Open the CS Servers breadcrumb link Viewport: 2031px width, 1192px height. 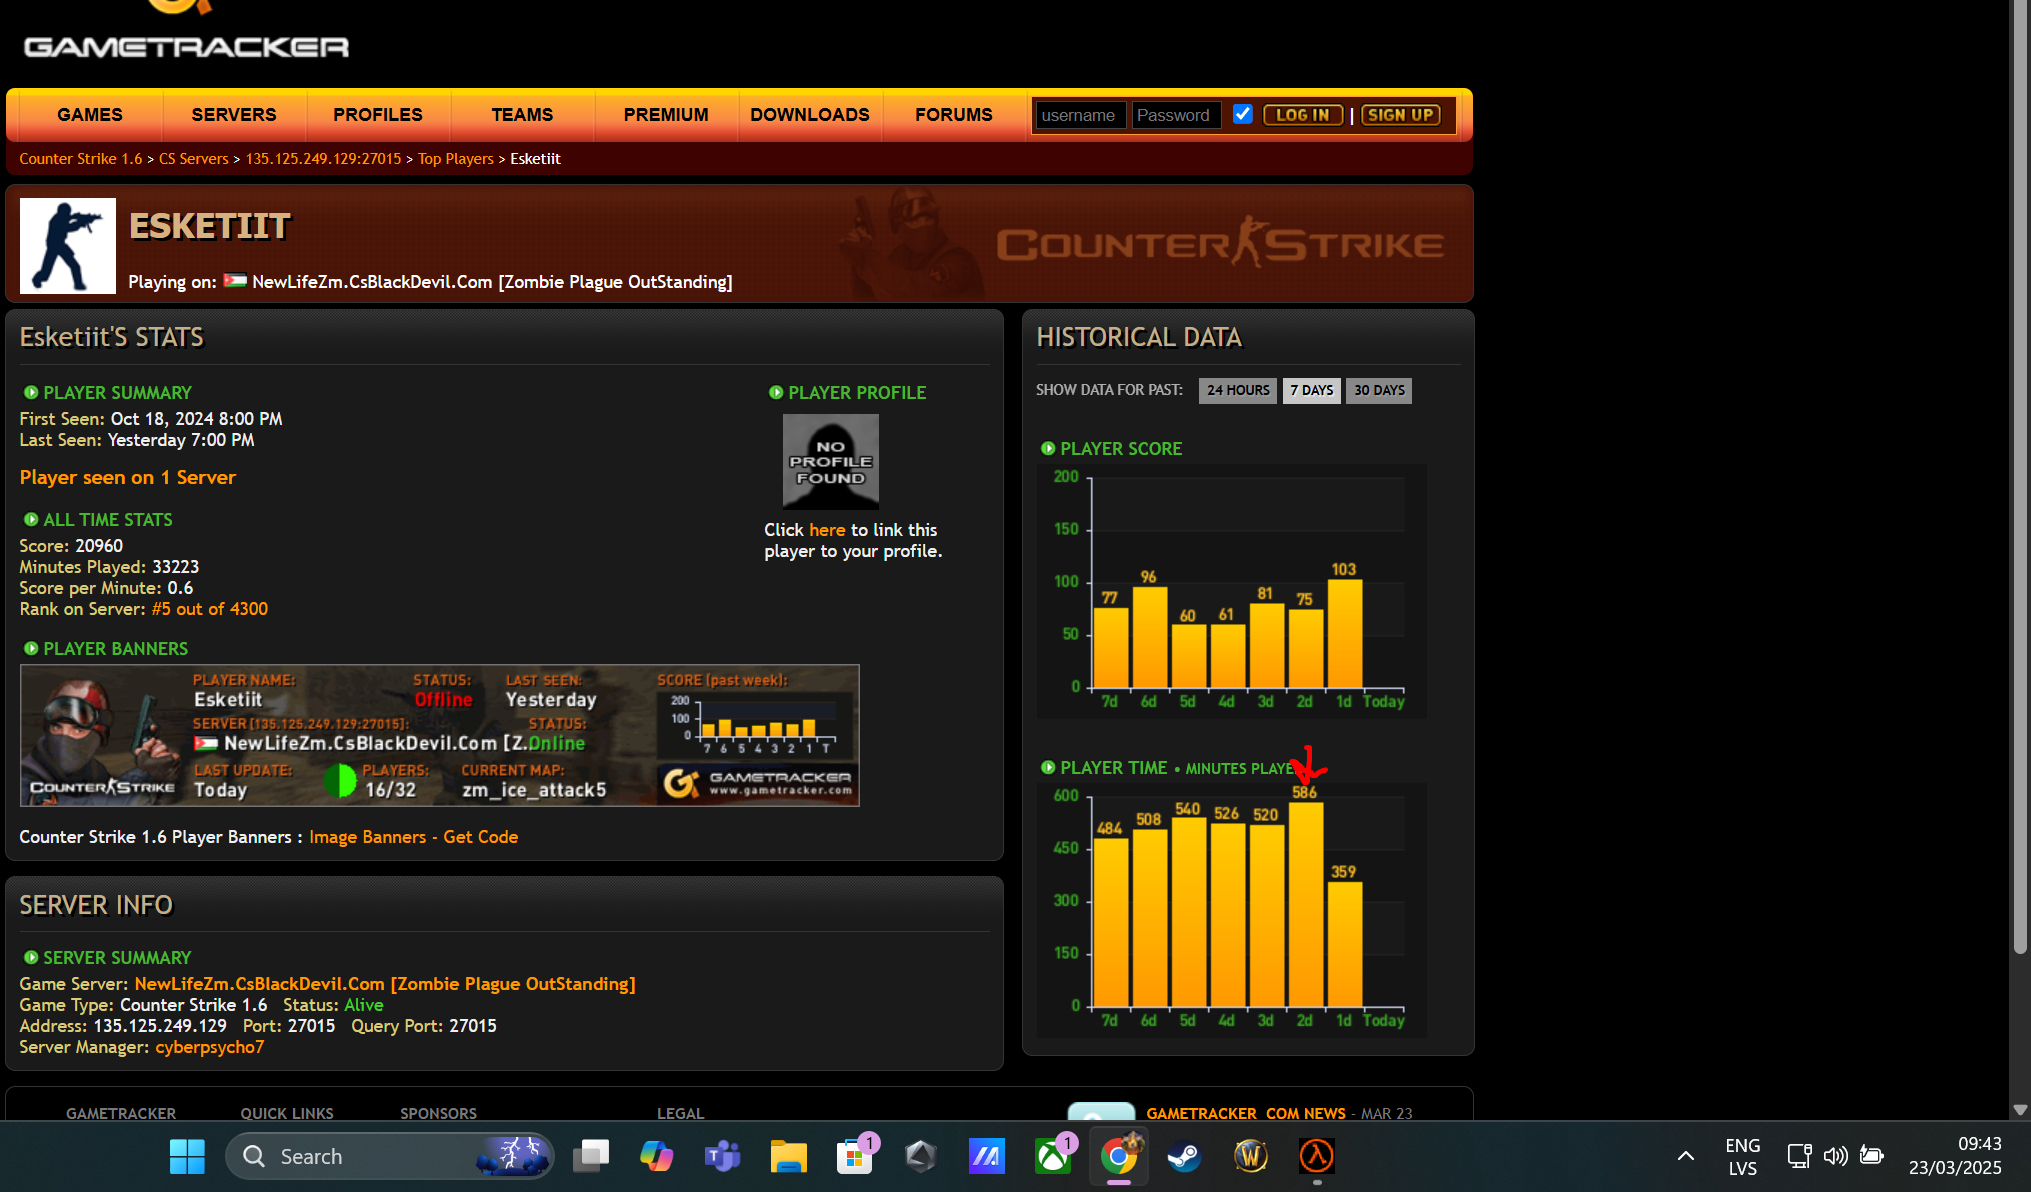click(x=194, y=159)
